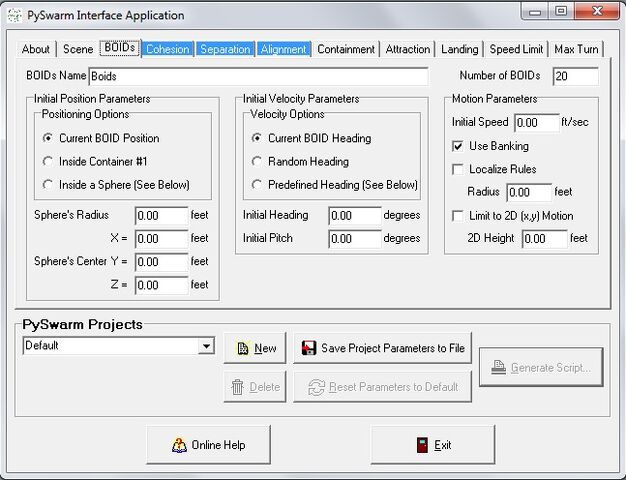Click the disabled Delete project button
This screenshot has width=626, height=480.
[255, 387]
